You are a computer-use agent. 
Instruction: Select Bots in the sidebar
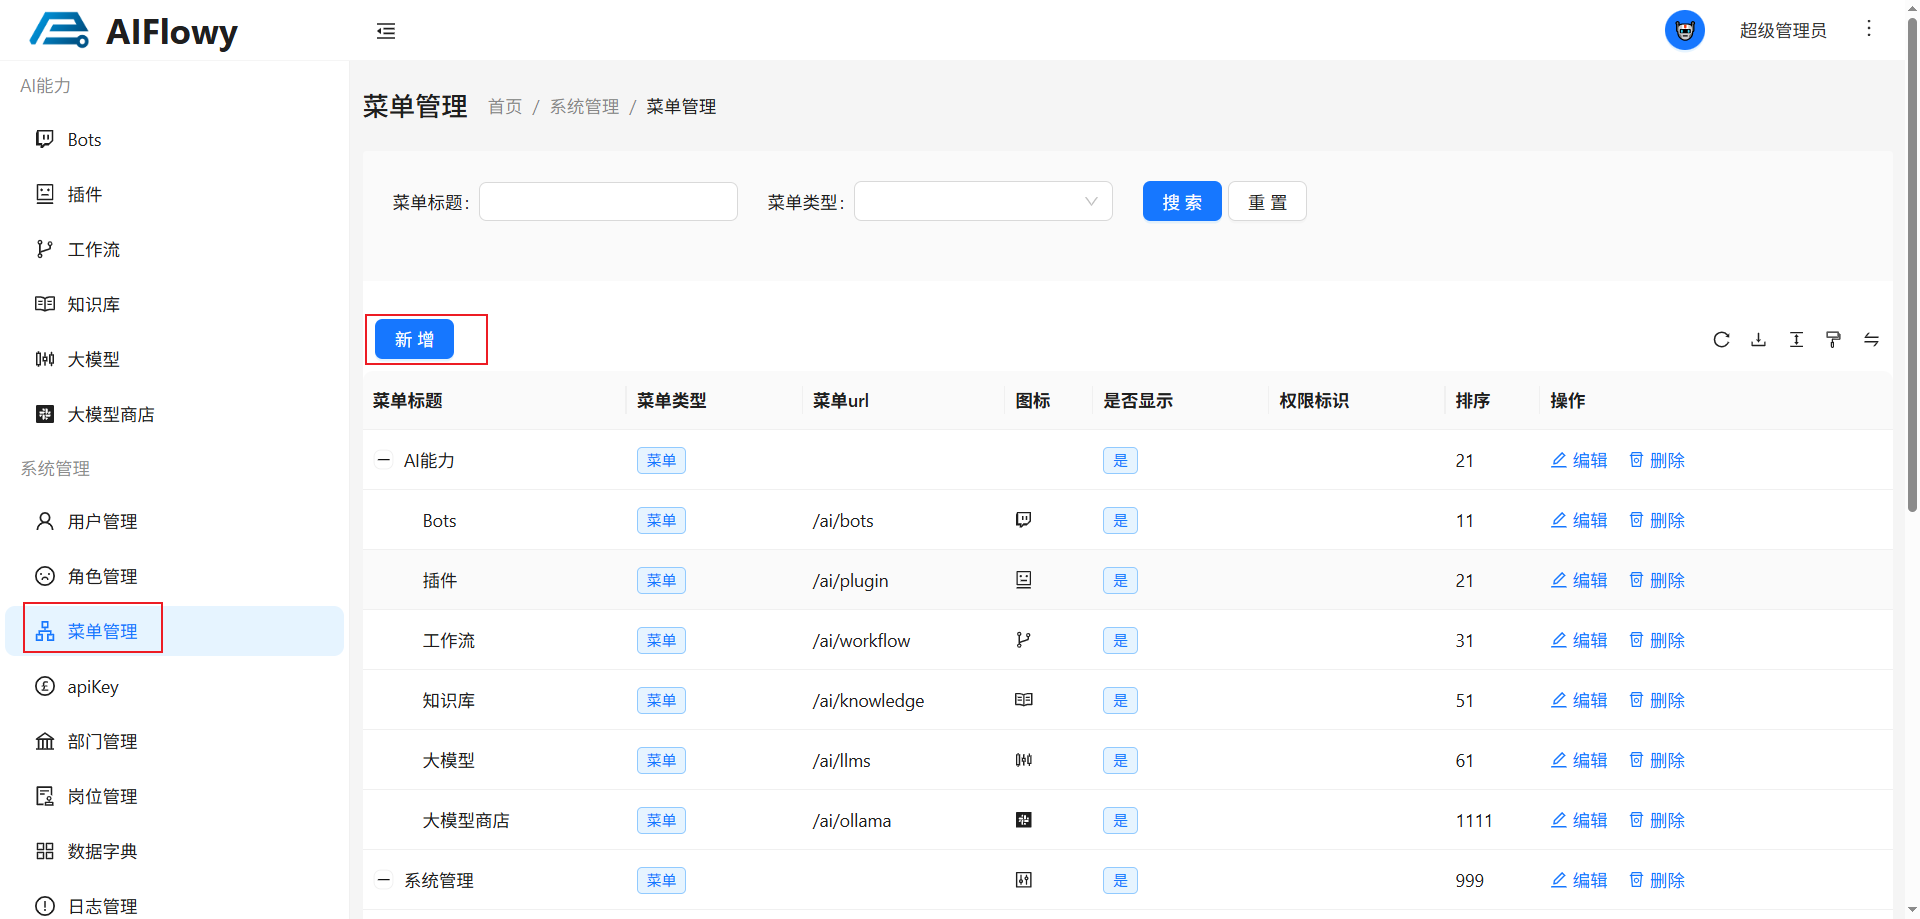pyautogui.click(x=83, y=139)
